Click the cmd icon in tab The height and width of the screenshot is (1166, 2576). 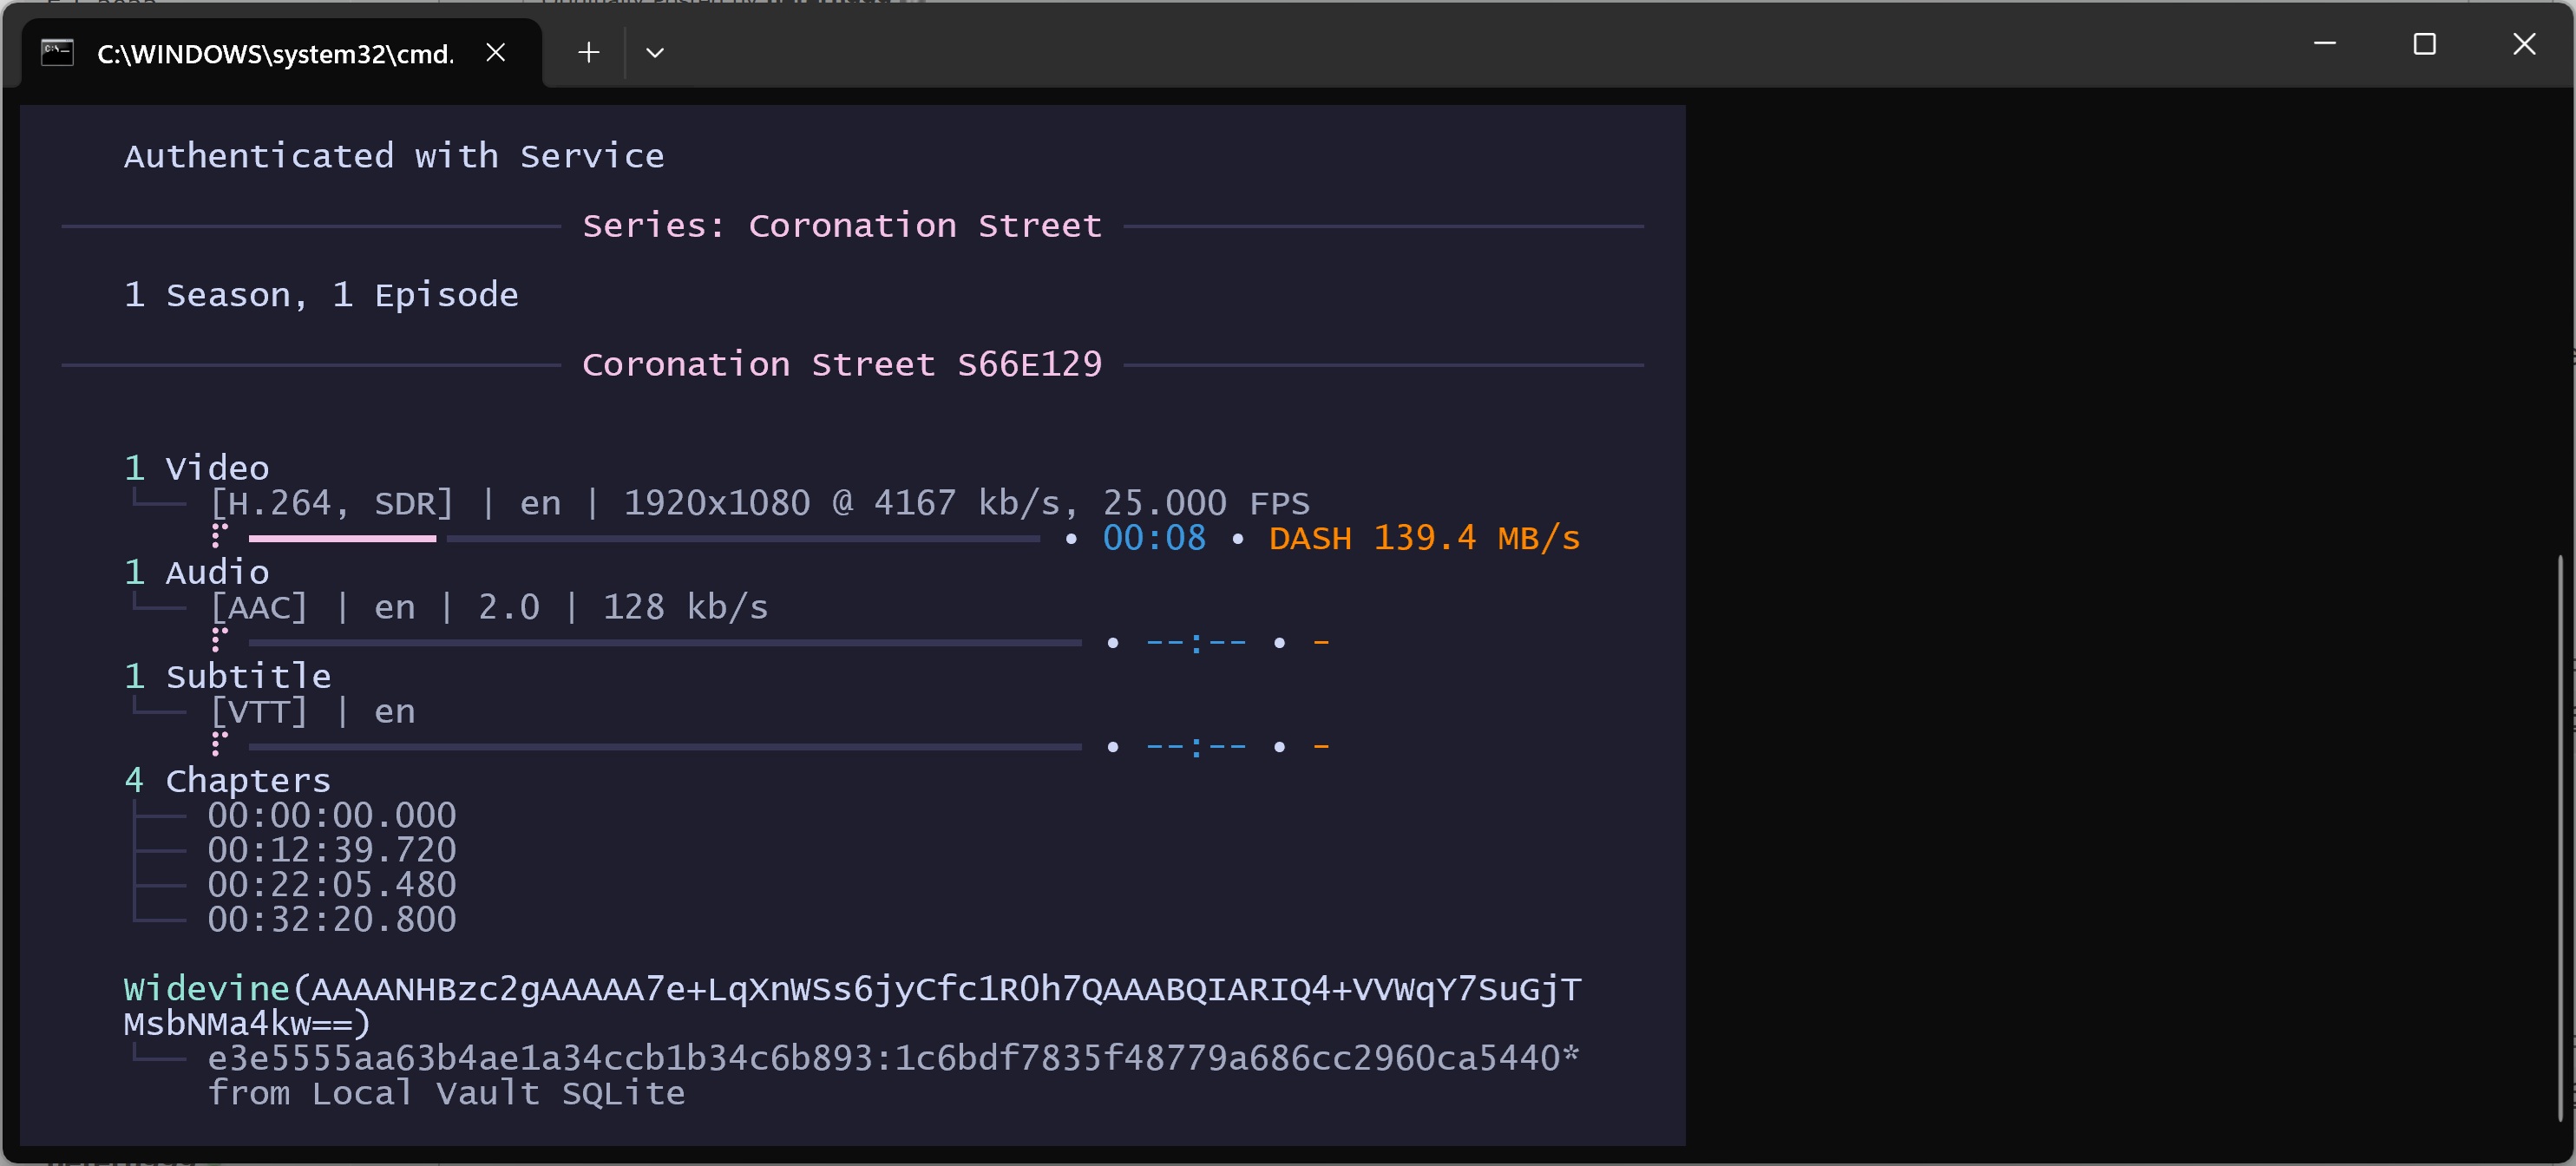(x=57, y=52)
